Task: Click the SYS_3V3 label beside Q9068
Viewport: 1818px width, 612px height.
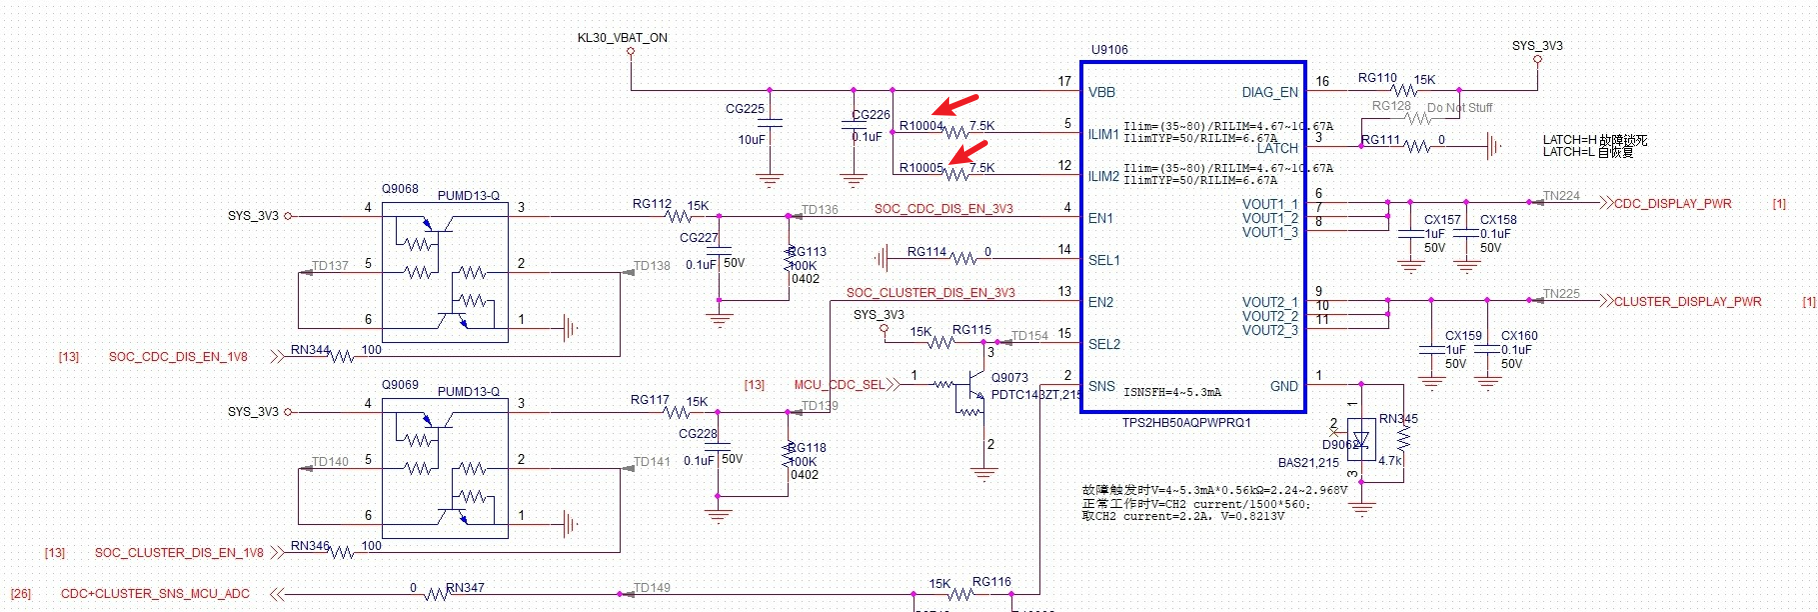Action: [x=253, y=216]
